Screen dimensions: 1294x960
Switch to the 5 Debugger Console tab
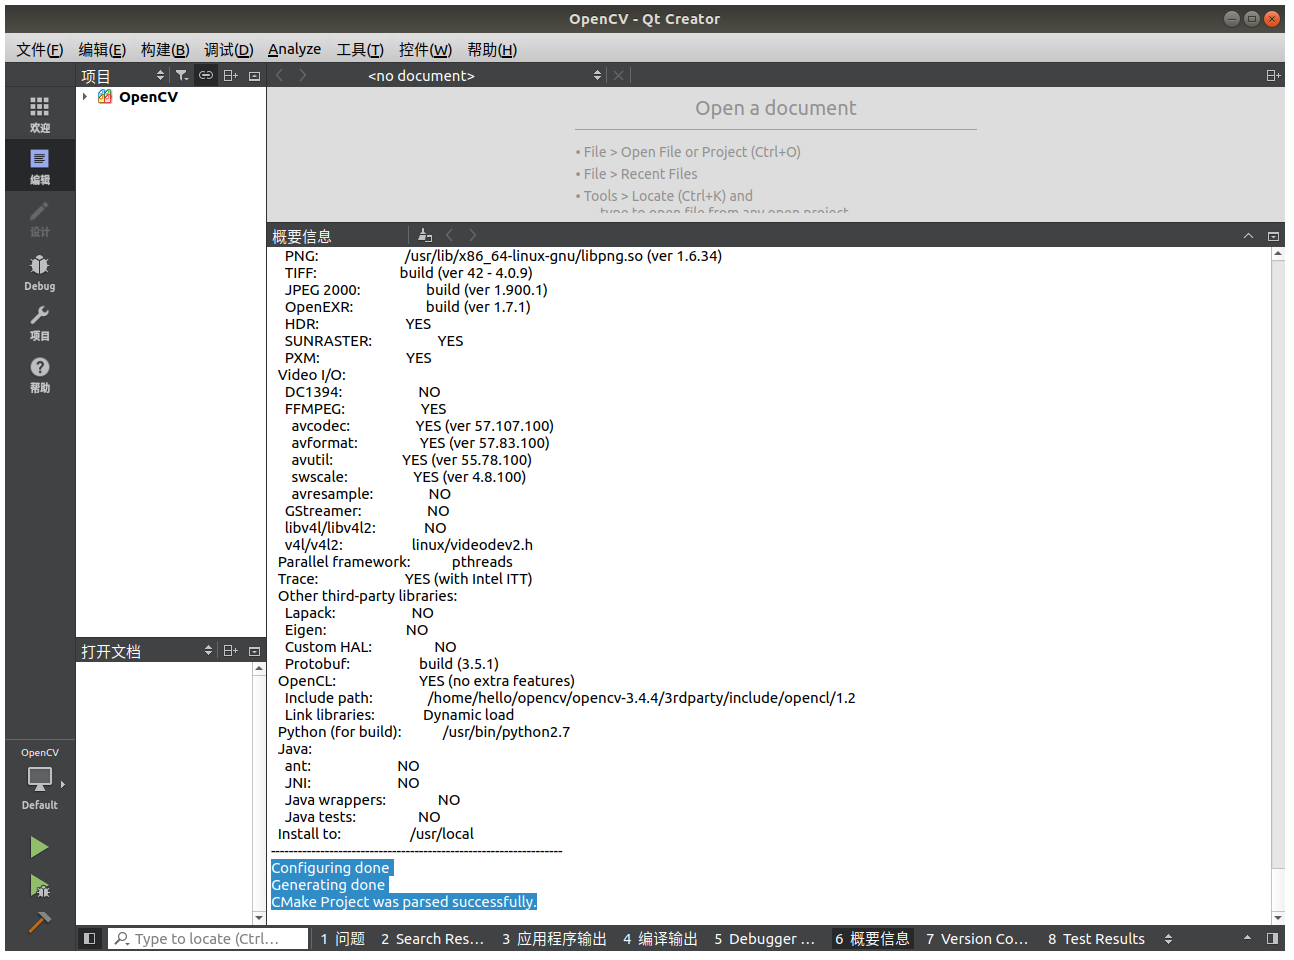point(764,938)
